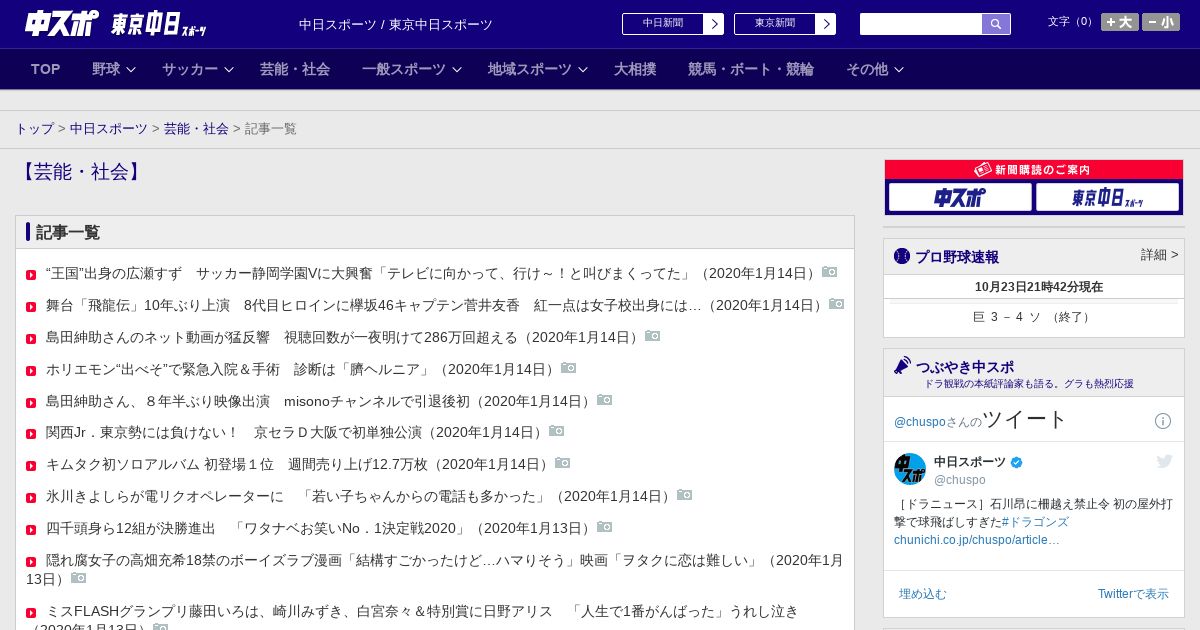Image resolution: width=1200 pixels, height=630 pixels.
Task: Click camera icon beside 四千頭身 article
Action: tap(605, 527)
